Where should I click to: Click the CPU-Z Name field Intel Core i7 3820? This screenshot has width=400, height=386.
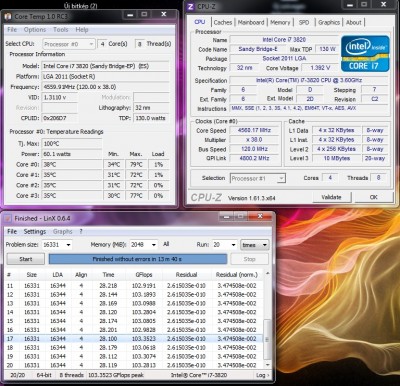click(x=284, y=40)
